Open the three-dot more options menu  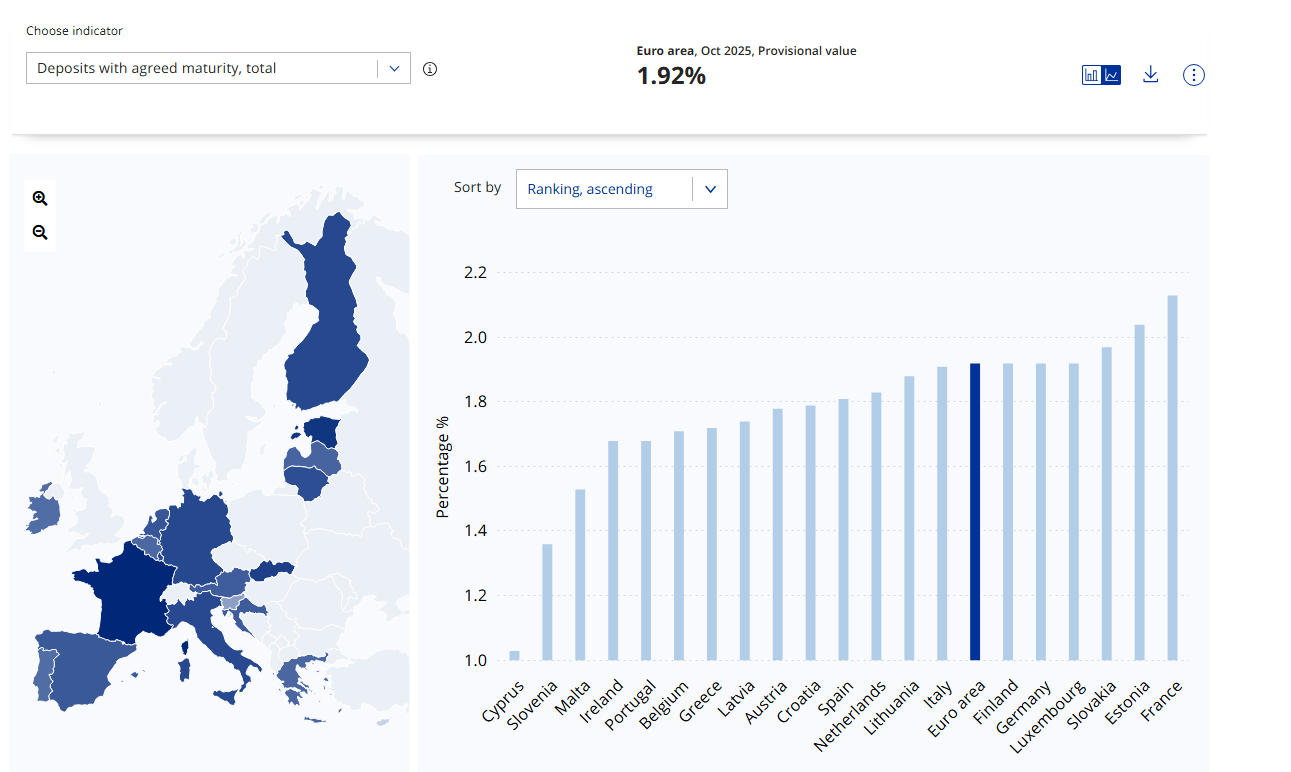click(x=1193, y=75)
